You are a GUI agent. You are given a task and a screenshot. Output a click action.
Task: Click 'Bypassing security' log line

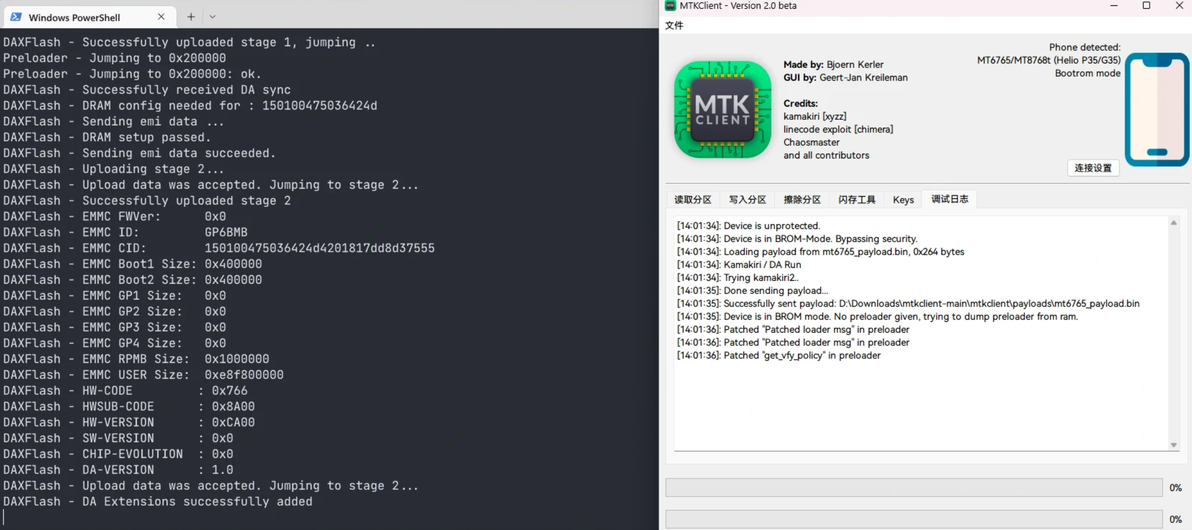click(797, 239)
